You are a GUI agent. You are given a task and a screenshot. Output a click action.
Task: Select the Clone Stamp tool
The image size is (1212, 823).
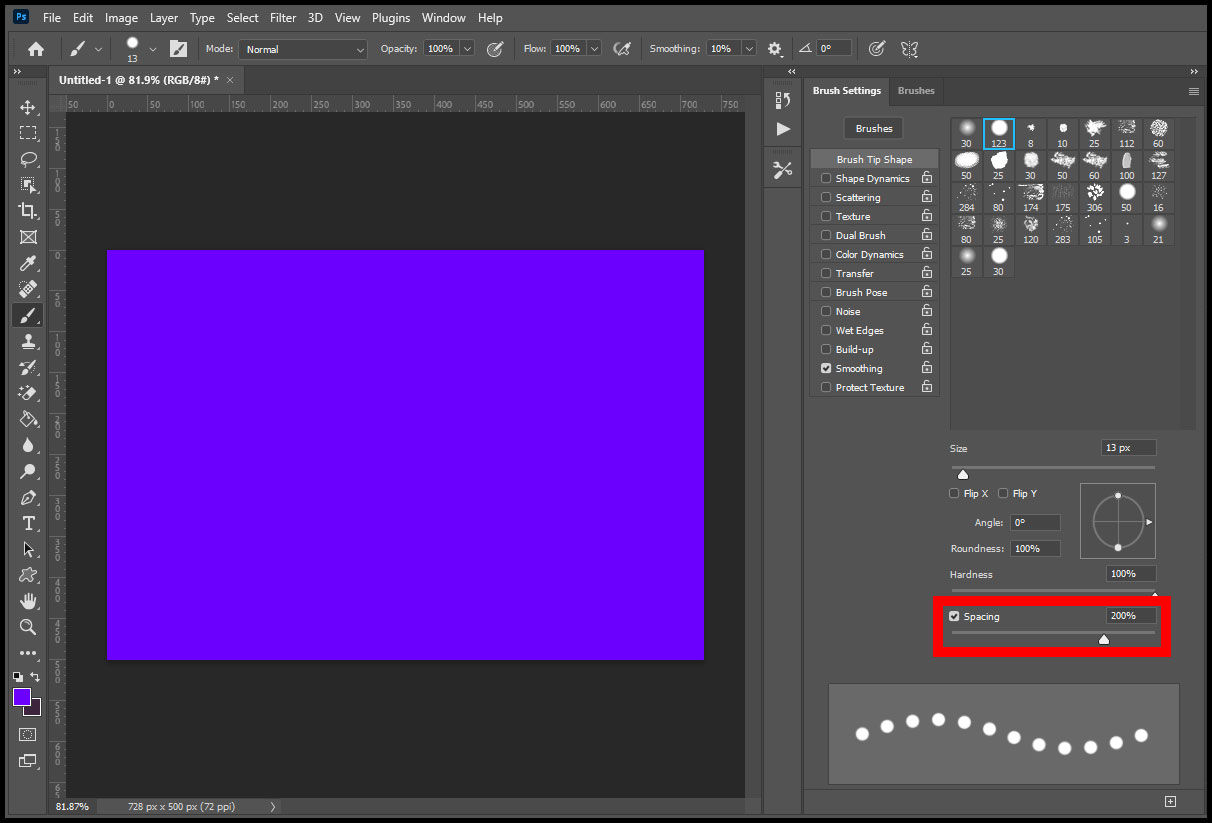pos(28,341)
